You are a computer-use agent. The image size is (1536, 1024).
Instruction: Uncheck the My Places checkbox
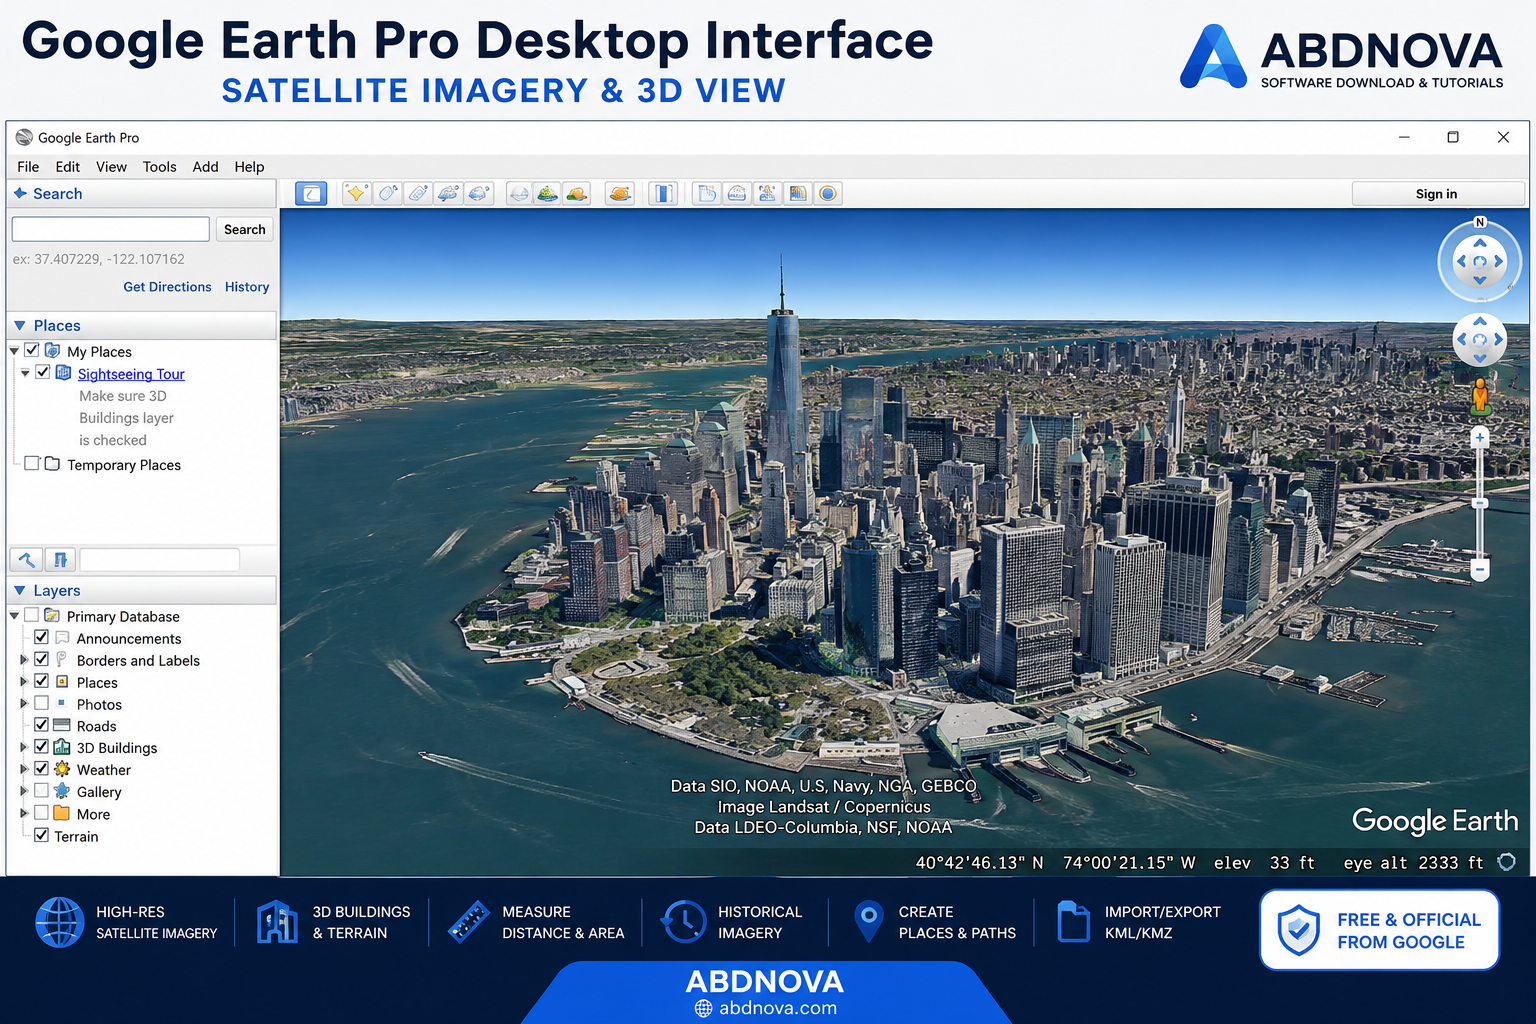[x=32, y=350]
